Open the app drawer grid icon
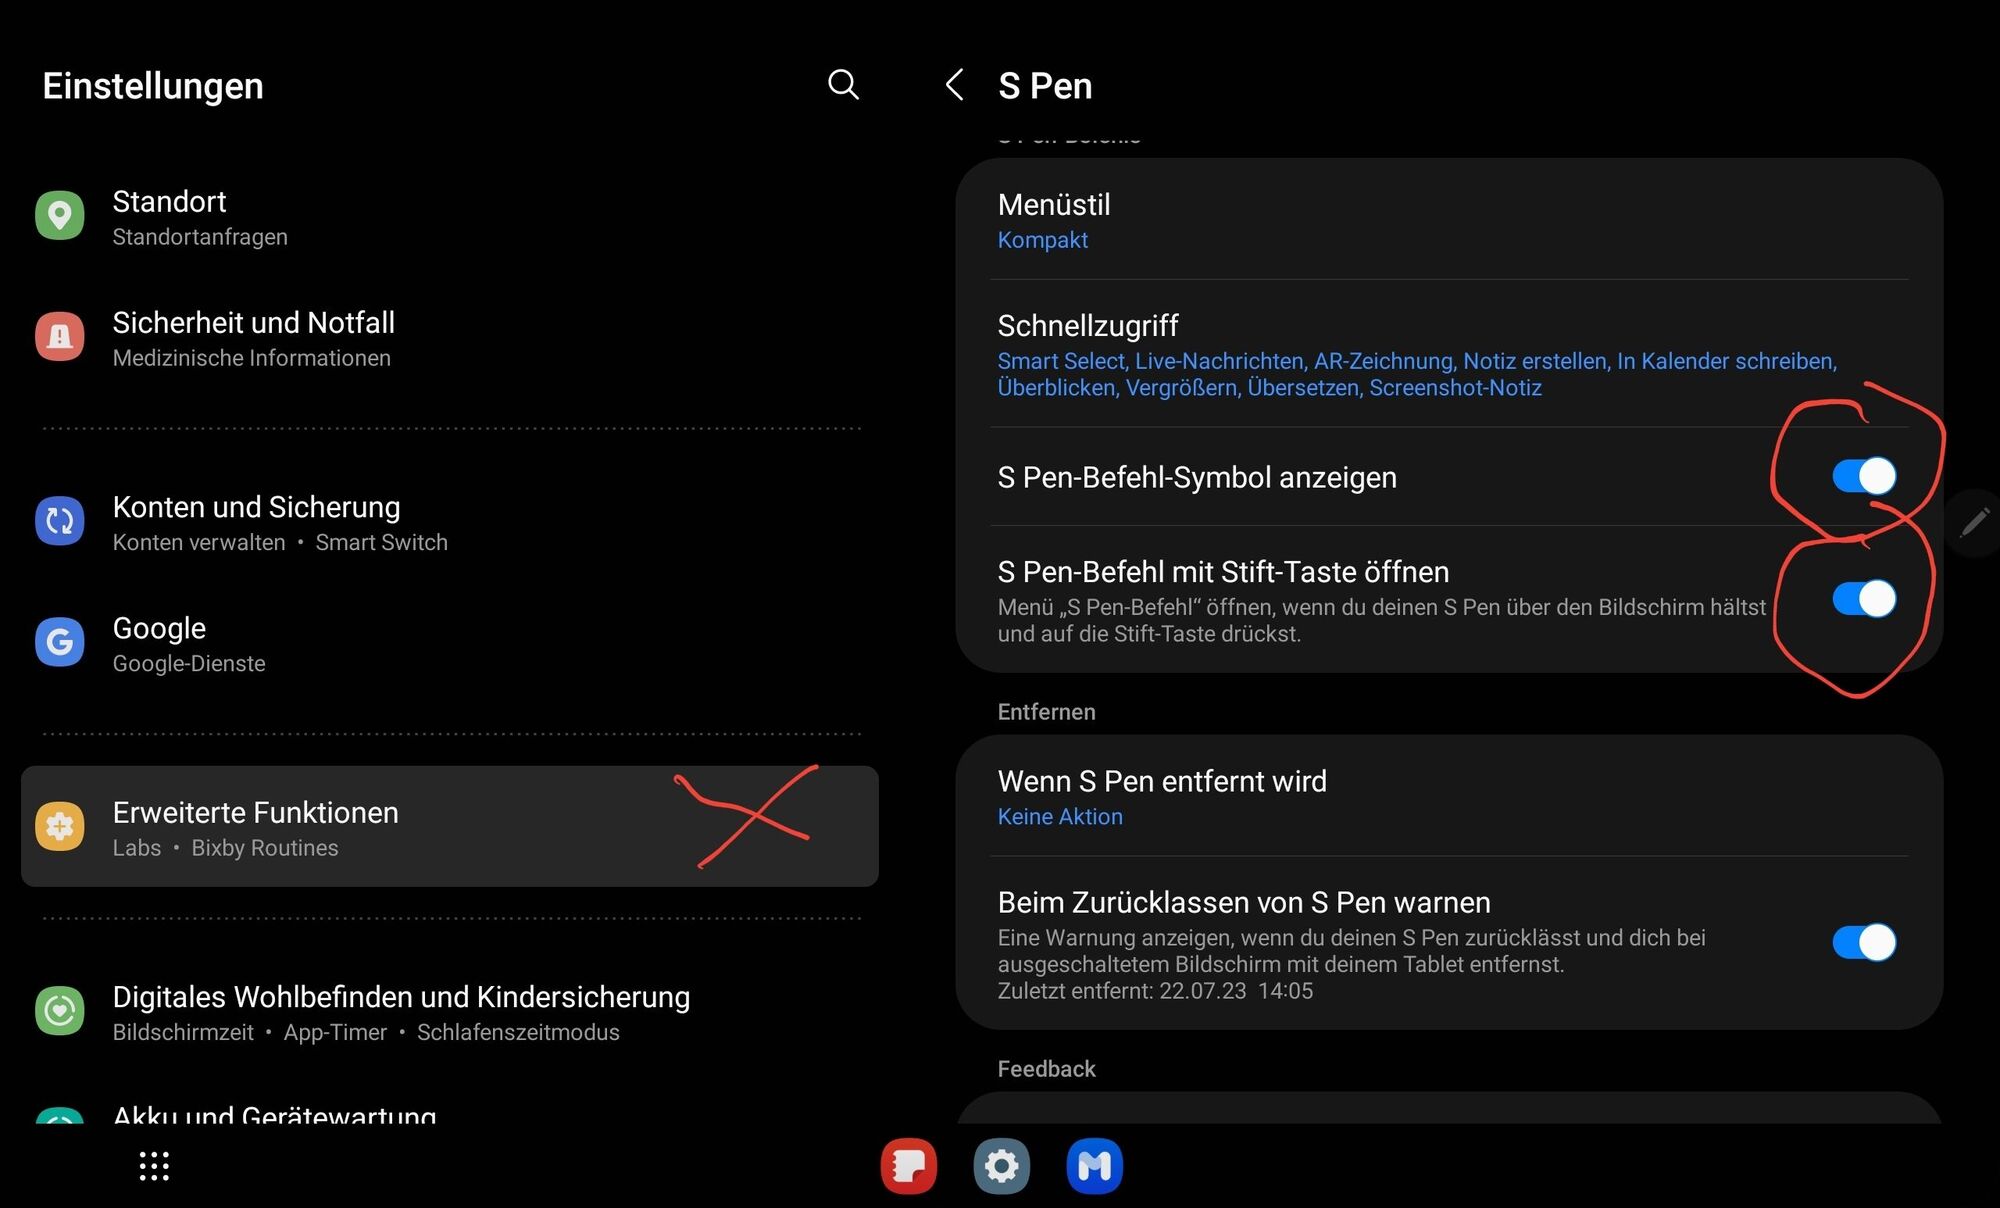 [154, 1166]
